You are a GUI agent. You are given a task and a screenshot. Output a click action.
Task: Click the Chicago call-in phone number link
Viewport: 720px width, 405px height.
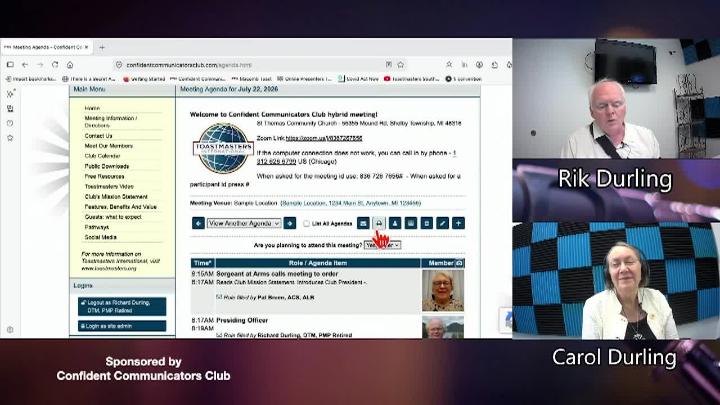(x=276, y=162)
